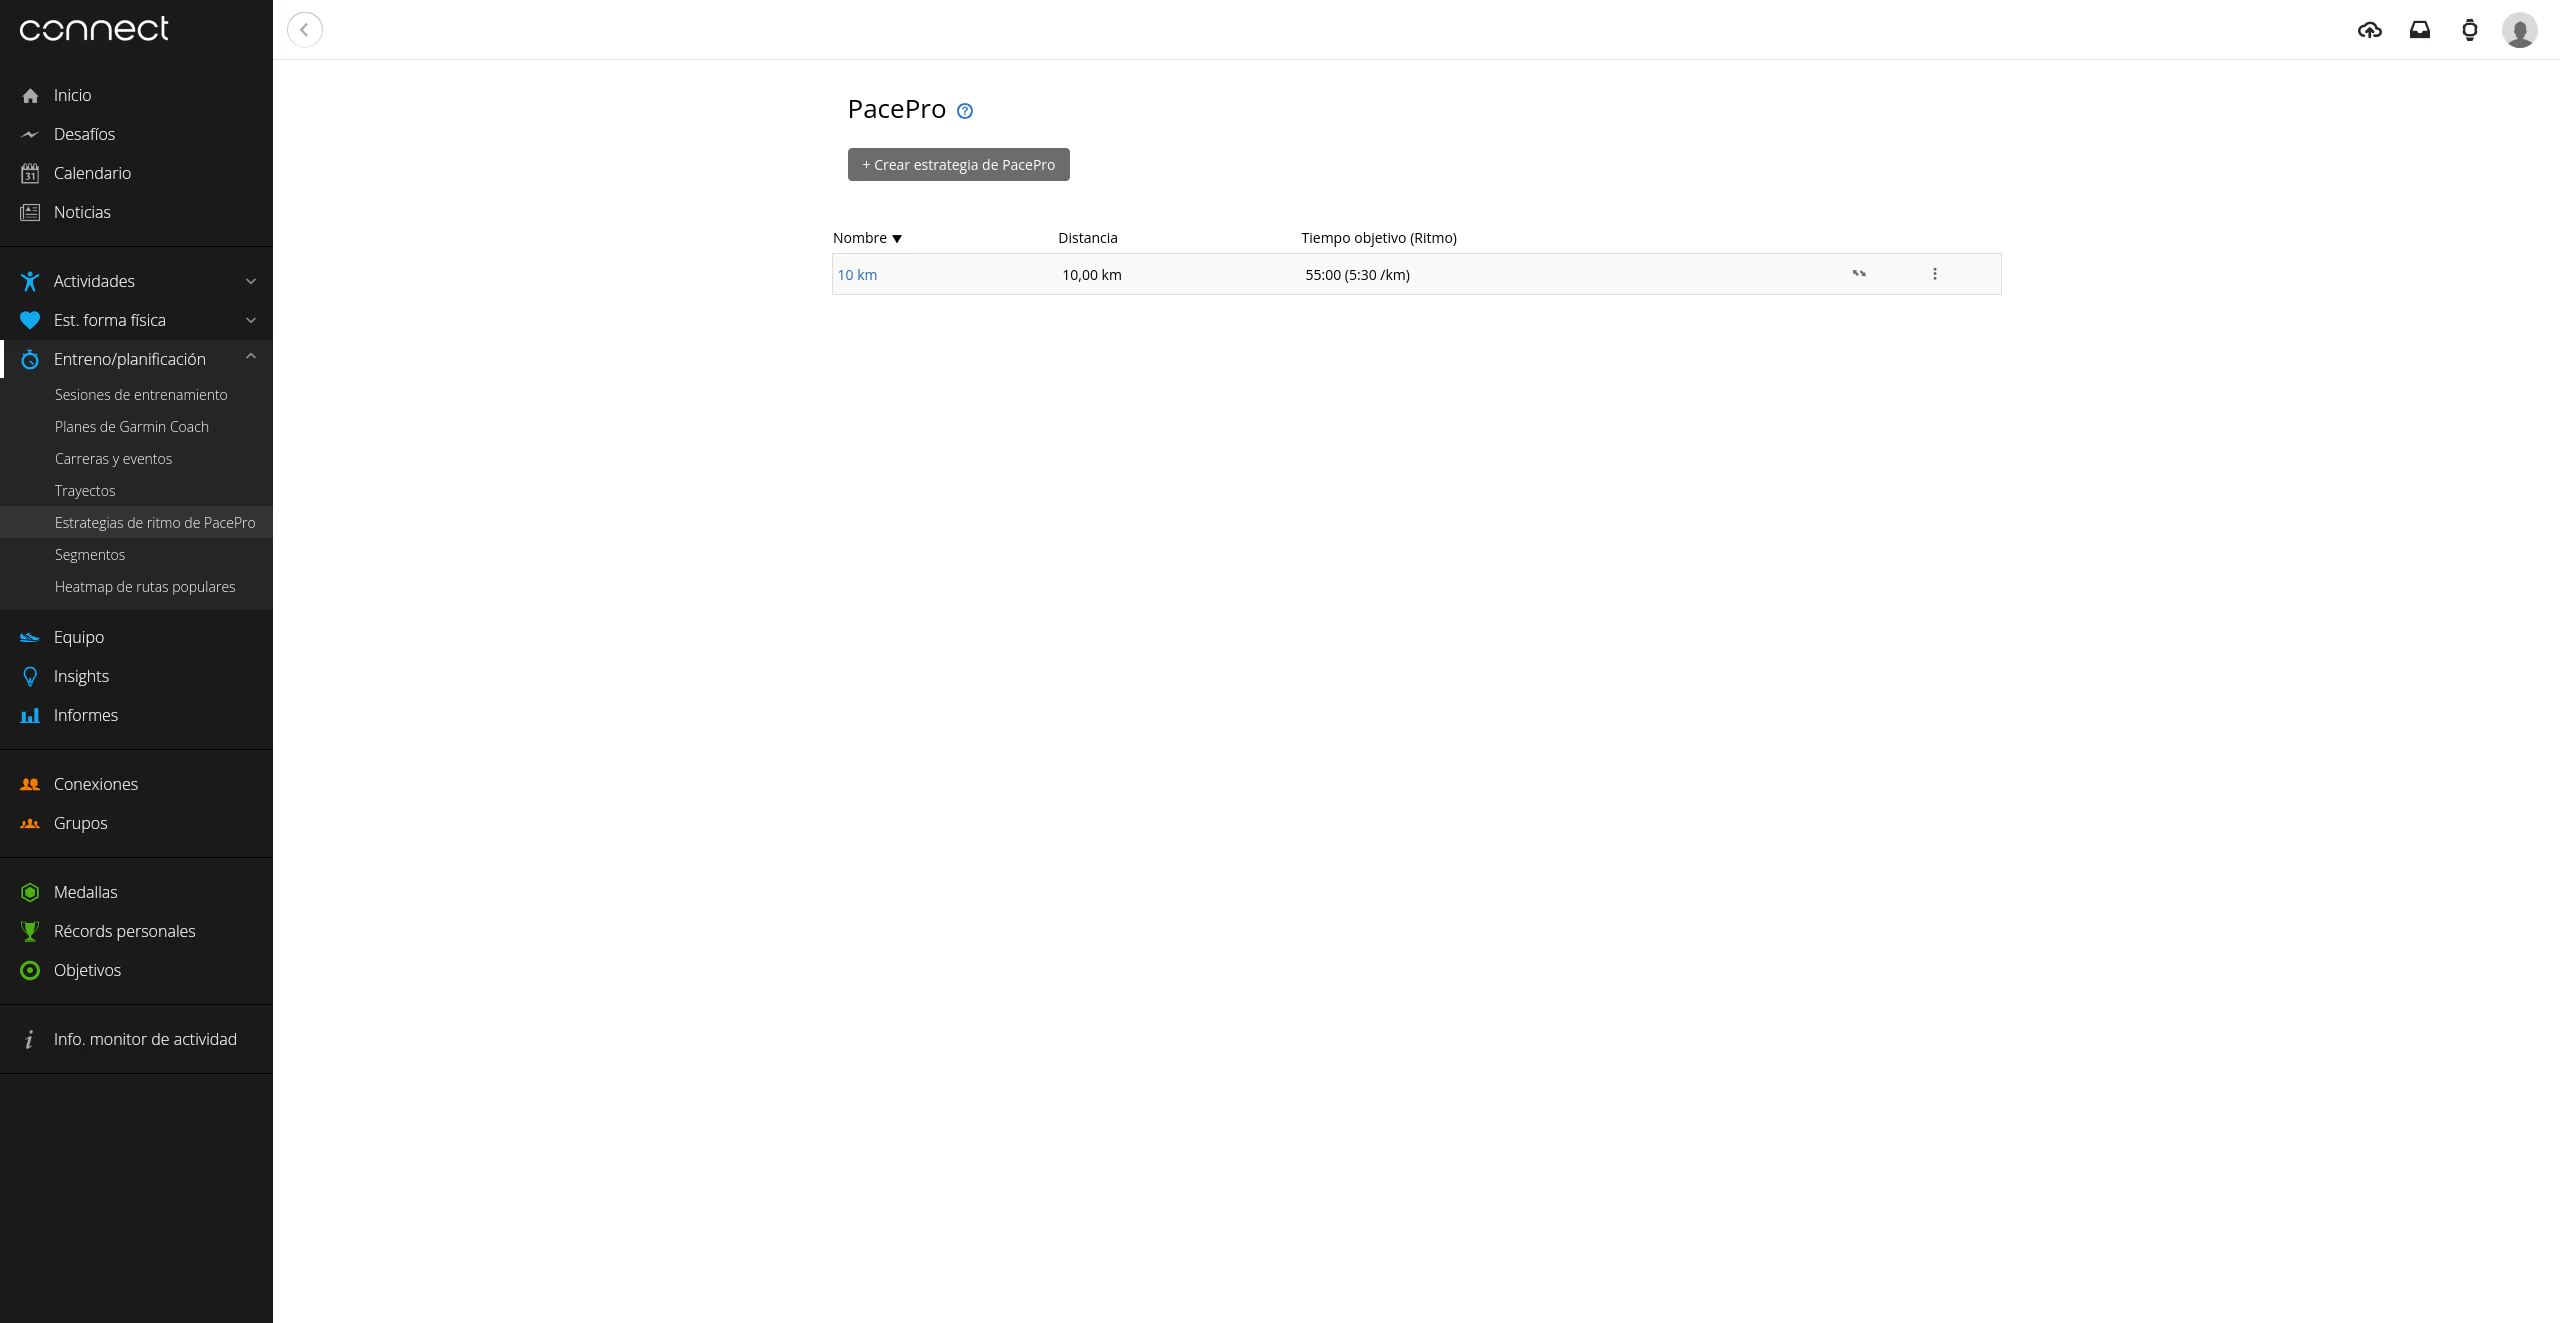
Task: Click the send-to-device icon on 10 km row
Action: click(x=1858, y=274)
